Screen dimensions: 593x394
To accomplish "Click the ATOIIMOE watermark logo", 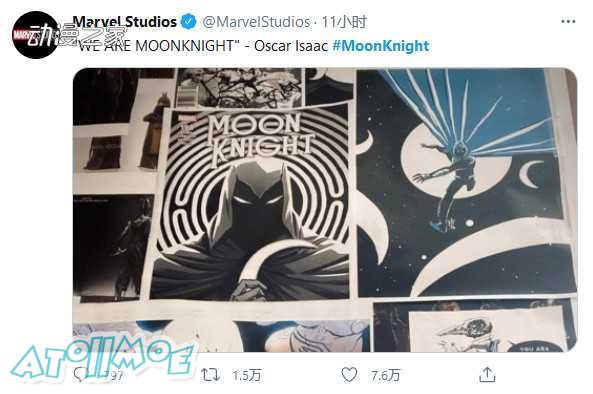I will click(103, 359).
